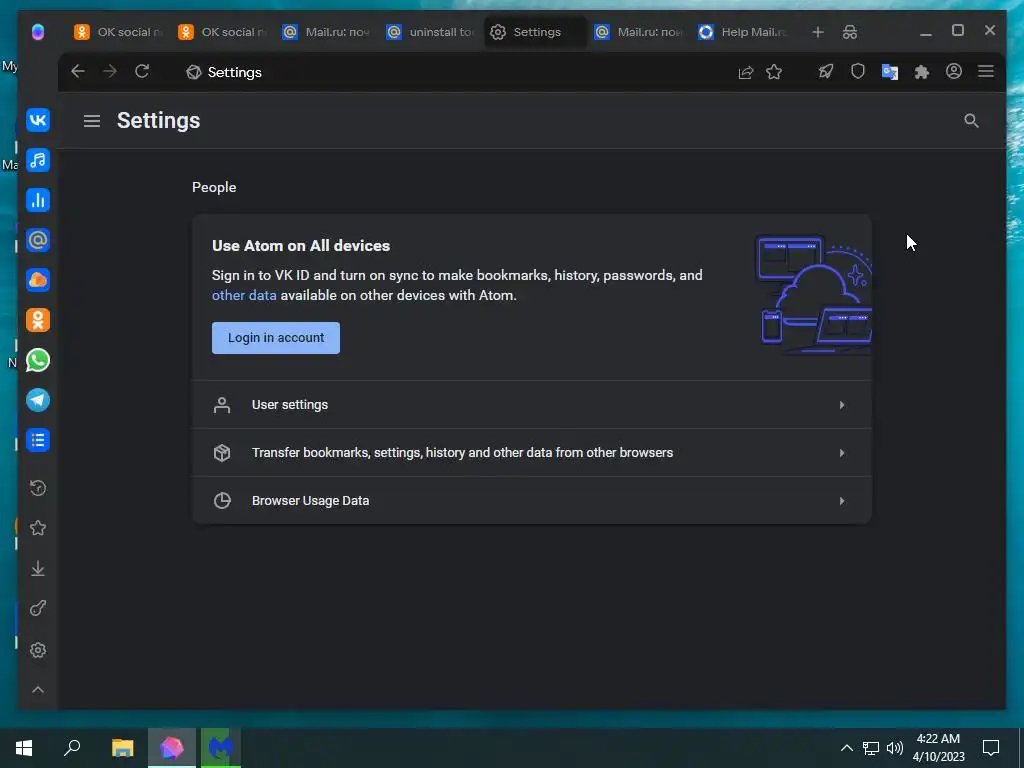Open WhatsApp in sidebar
Screen dimensions: 1024x768
(x=38, y=360)
